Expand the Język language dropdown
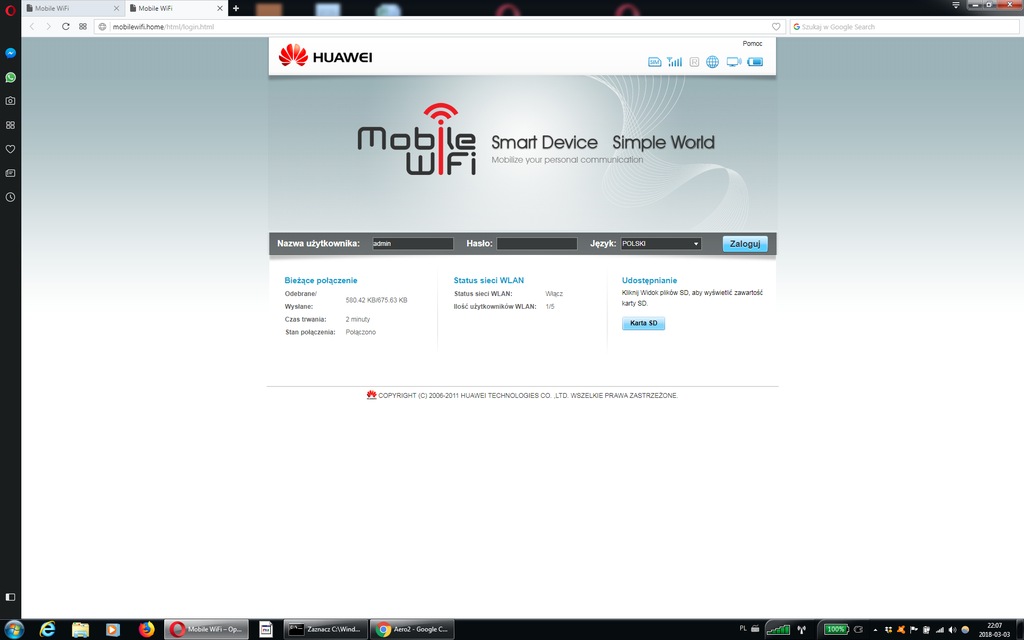The width and height of the screenshot is (1024, 640). coord(661,244)
